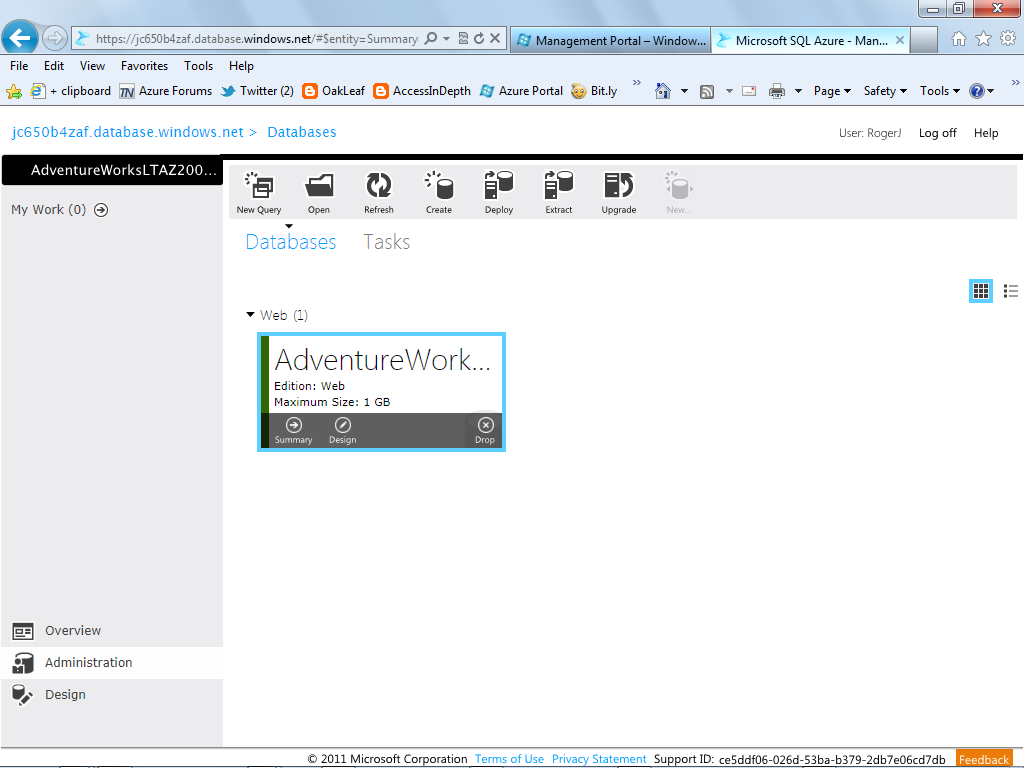Open the Home button dropdown arrow
This screenshot has width=1024, height=768.
(684, 91)
